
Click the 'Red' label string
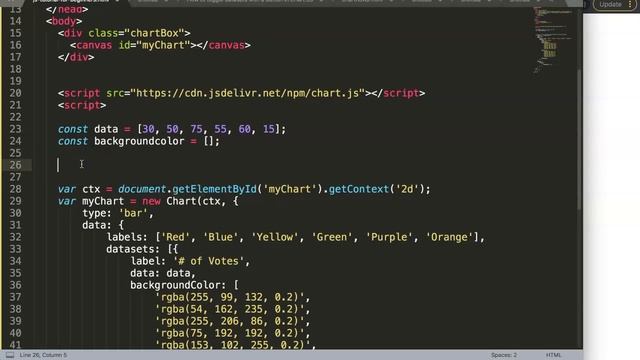pyautogui.click(x=175, y=237)
